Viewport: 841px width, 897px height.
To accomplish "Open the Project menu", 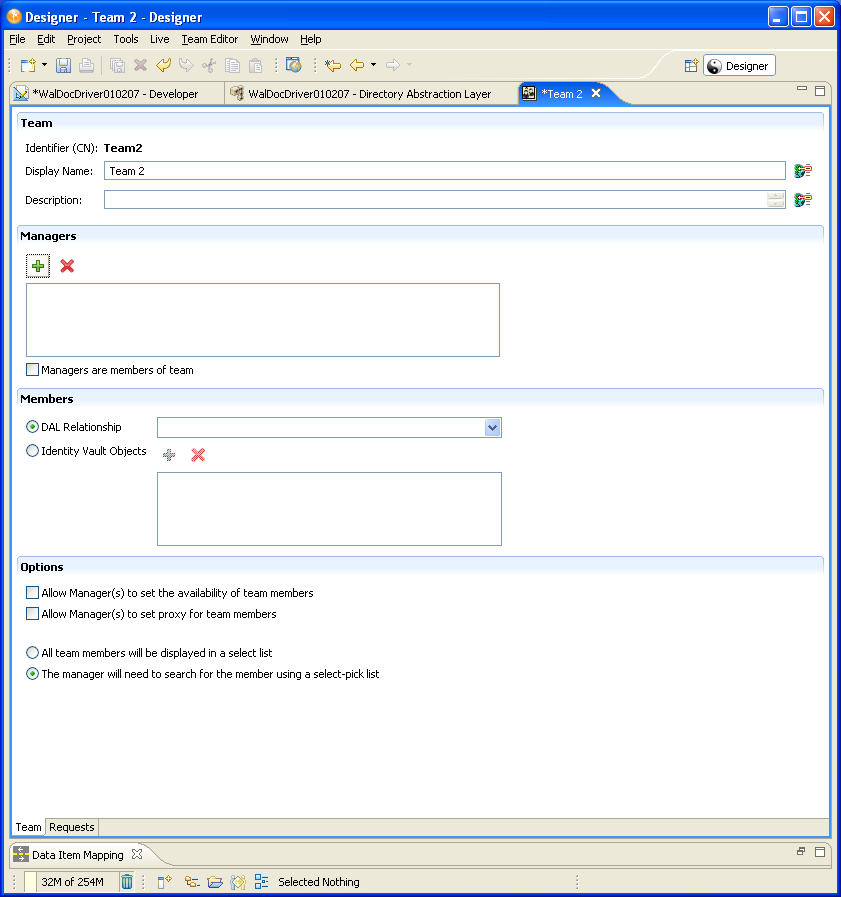I will (84, 39).
